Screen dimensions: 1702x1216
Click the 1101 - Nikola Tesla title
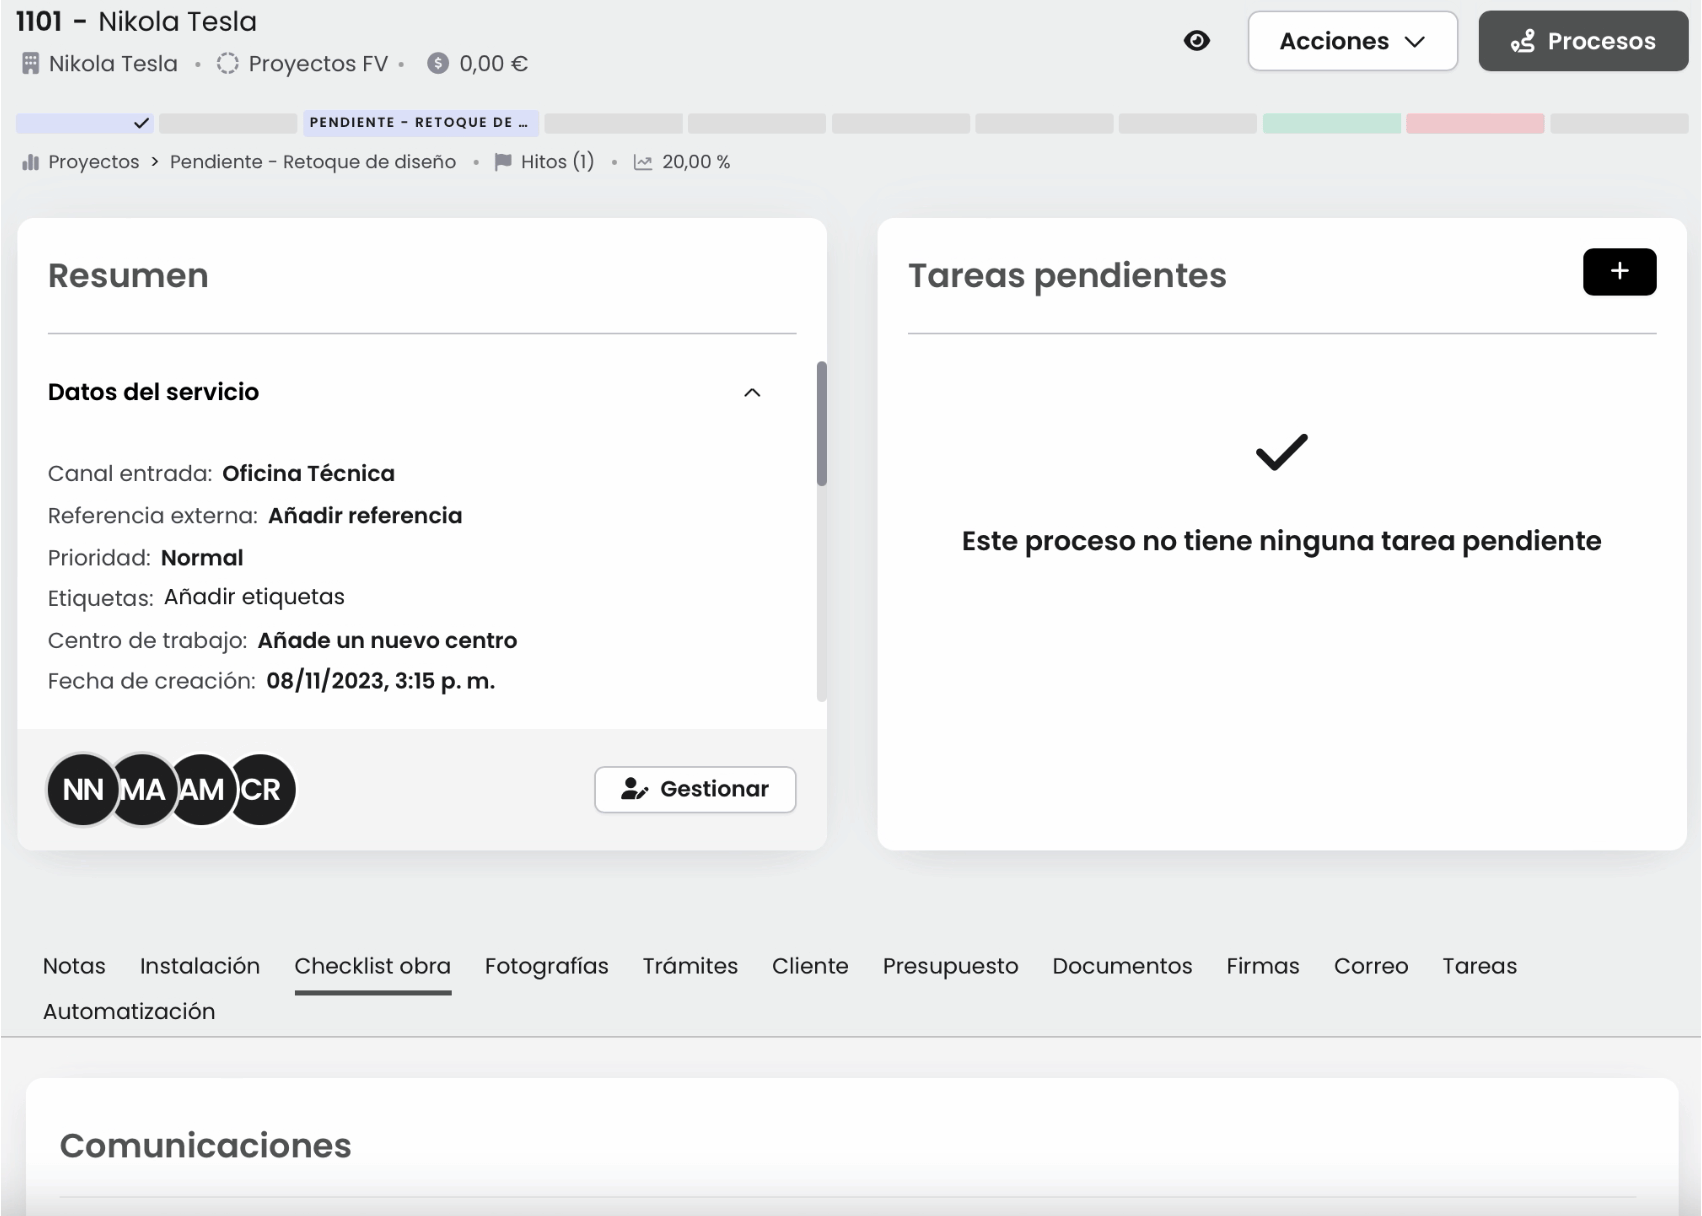[136, 21]
